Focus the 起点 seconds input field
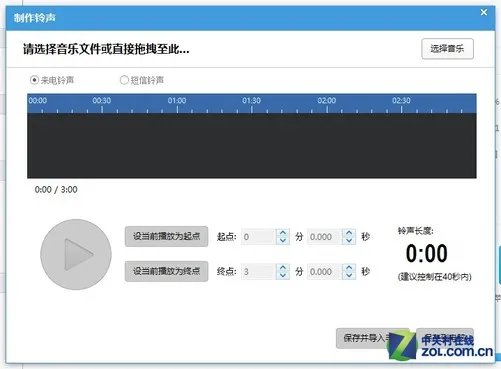 pyautogui.click(x=325, y=237)
